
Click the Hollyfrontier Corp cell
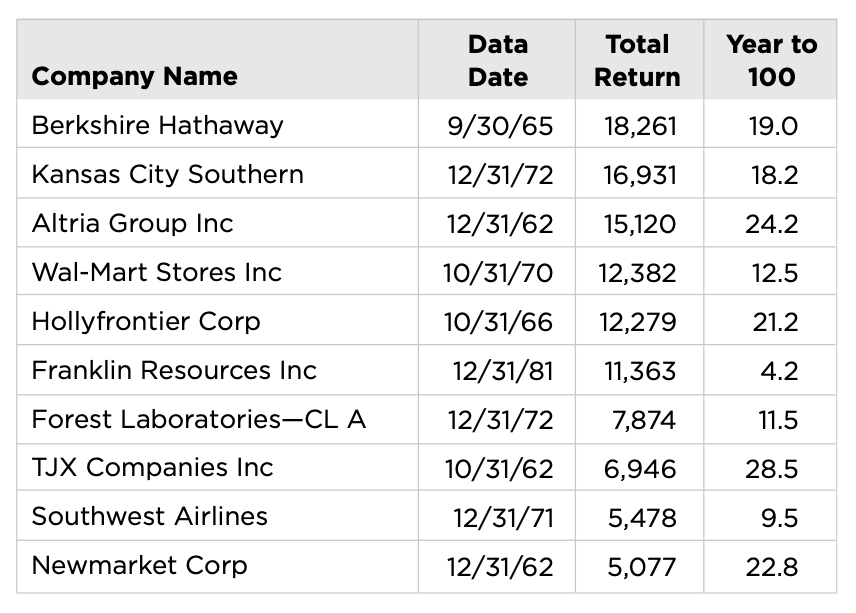pos(146,322)
